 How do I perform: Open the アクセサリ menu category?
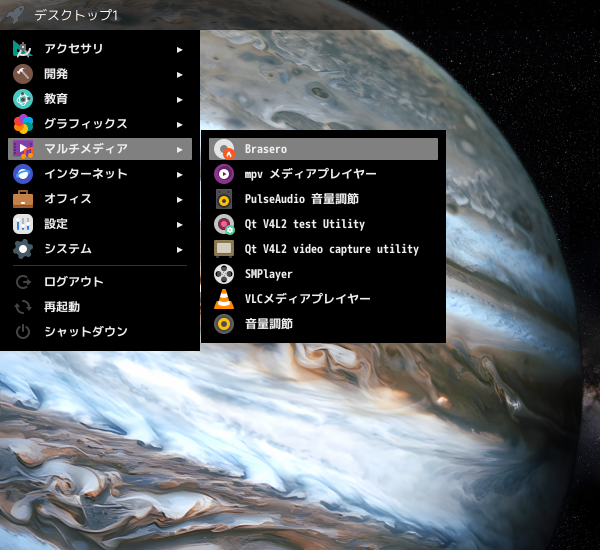(x=100, y=49)
